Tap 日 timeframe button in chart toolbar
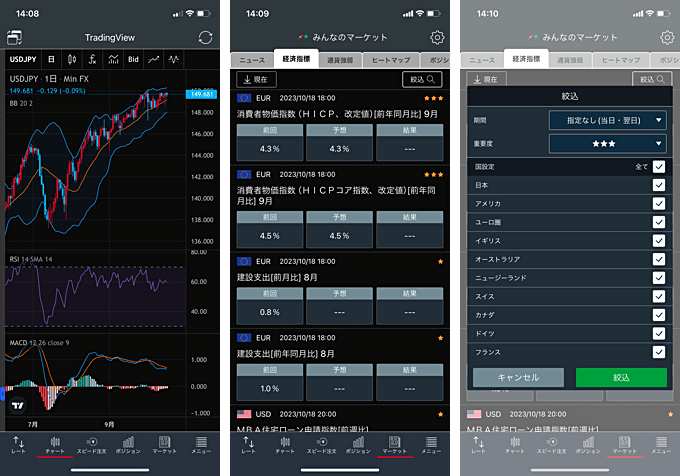The image size is (680, 476). (x=49, y=60)
